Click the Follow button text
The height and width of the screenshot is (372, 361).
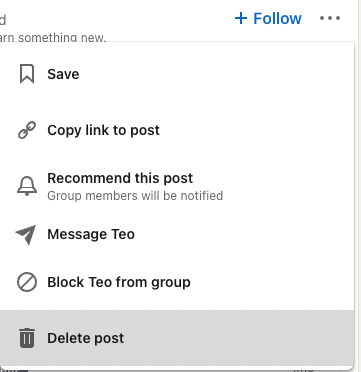(277, 18)
